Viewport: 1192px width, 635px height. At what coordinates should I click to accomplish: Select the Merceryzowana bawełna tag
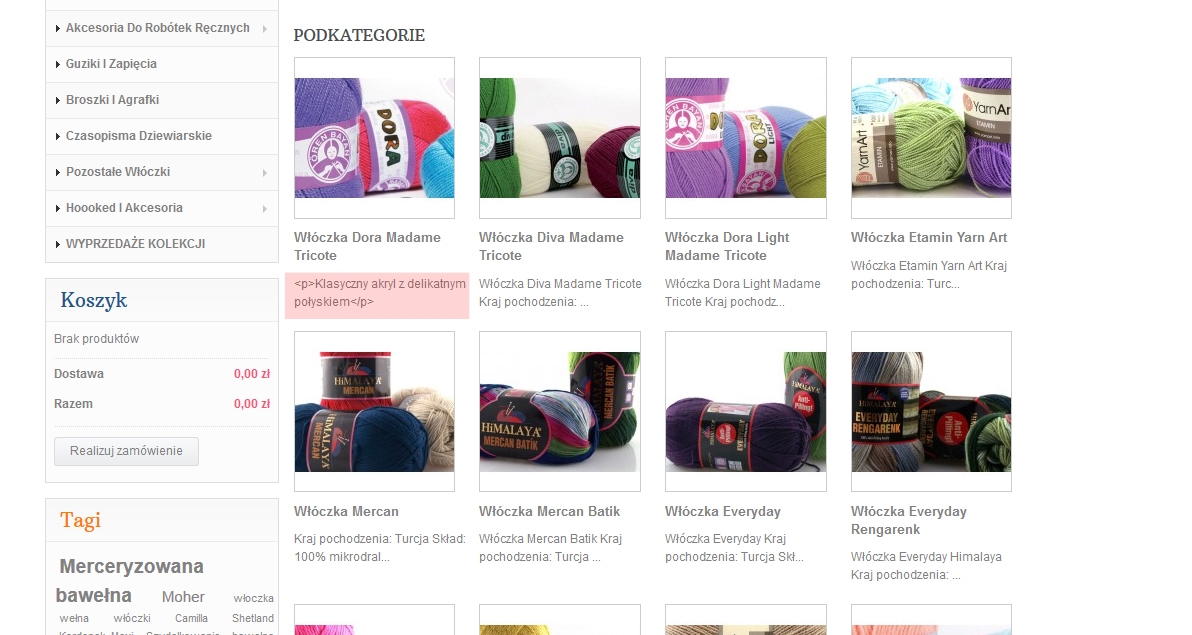click(x=129, y=581)
